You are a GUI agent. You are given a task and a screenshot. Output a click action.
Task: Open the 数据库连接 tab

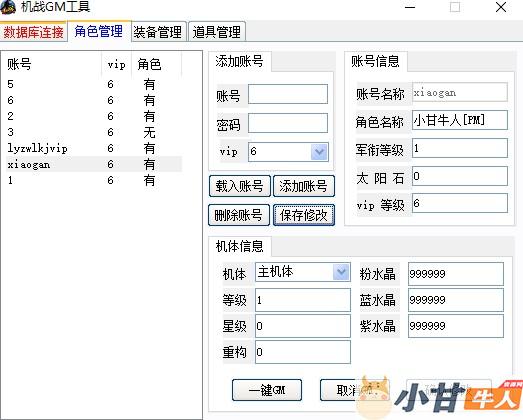click(x=33, y=32)
